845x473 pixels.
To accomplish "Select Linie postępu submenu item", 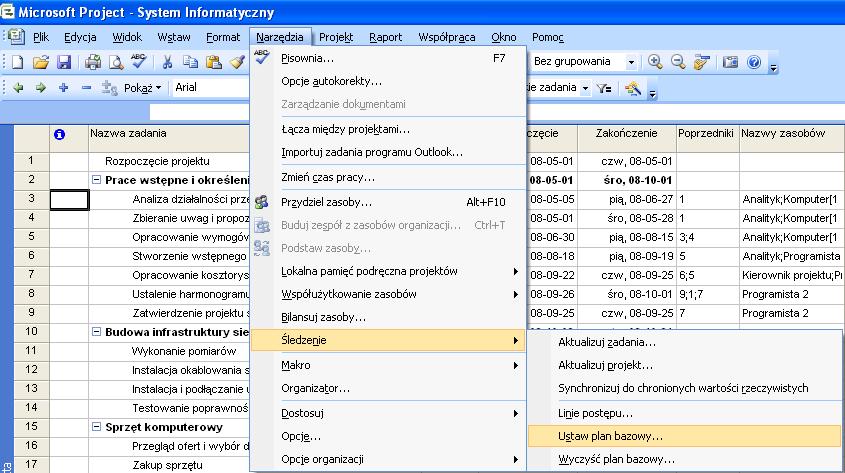I will (684, 414).
